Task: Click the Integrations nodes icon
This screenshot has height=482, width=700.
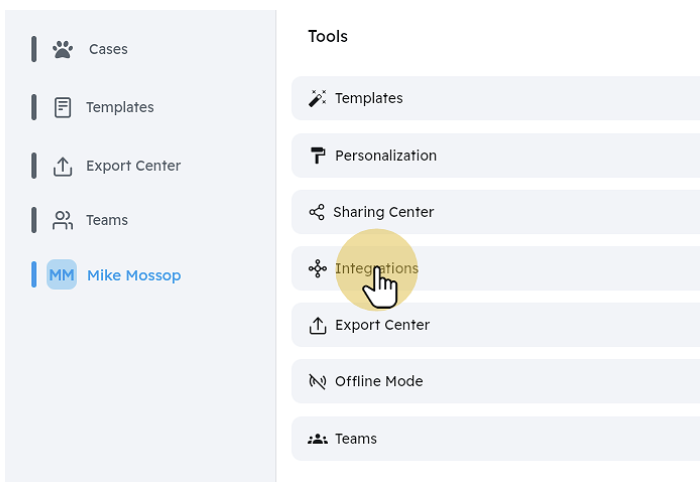Action: (317, 268)
